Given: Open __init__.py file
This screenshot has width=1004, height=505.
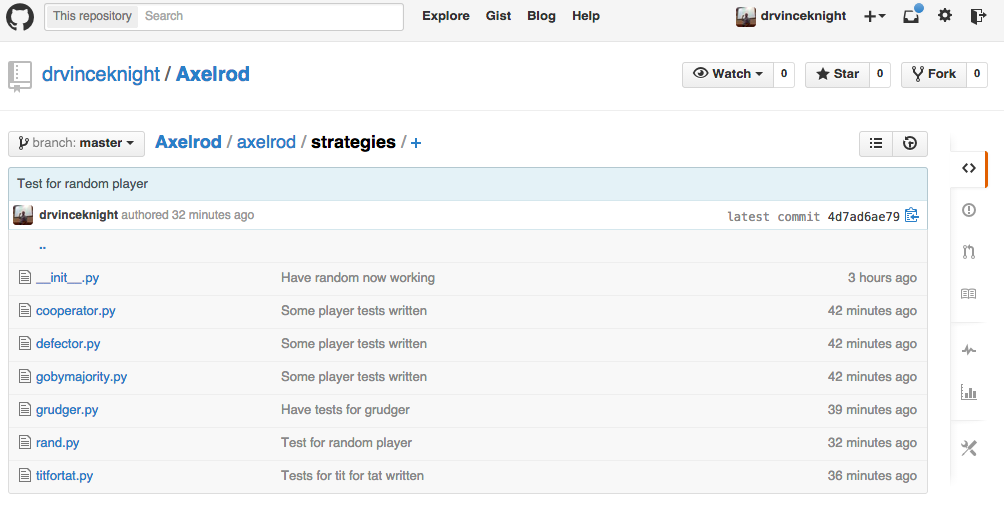Looking at the screenshot, I should (67, 278).
